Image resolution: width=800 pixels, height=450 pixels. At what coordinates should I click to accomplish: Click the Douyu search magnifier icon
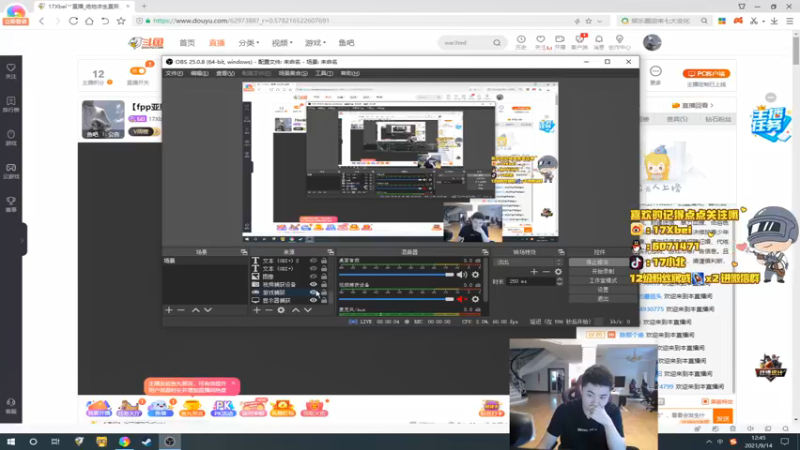pos(496,43)
